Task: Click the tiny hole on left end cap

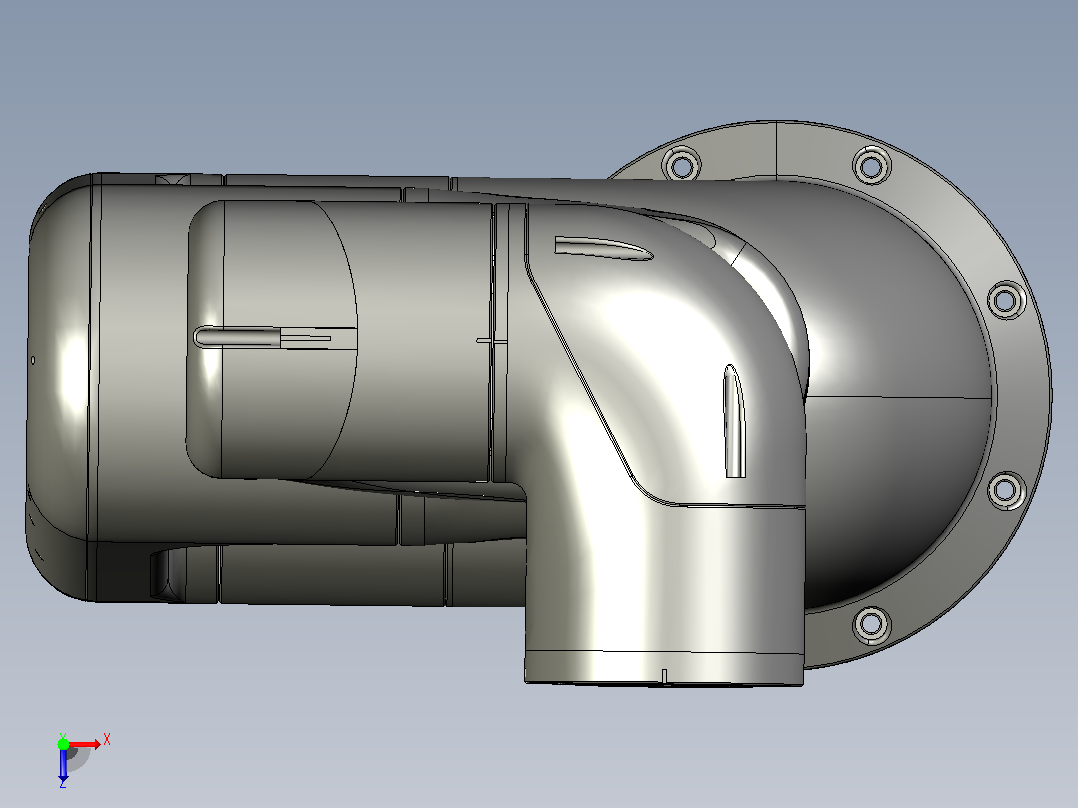Action: pyautogui.click(x=33, y=360)
